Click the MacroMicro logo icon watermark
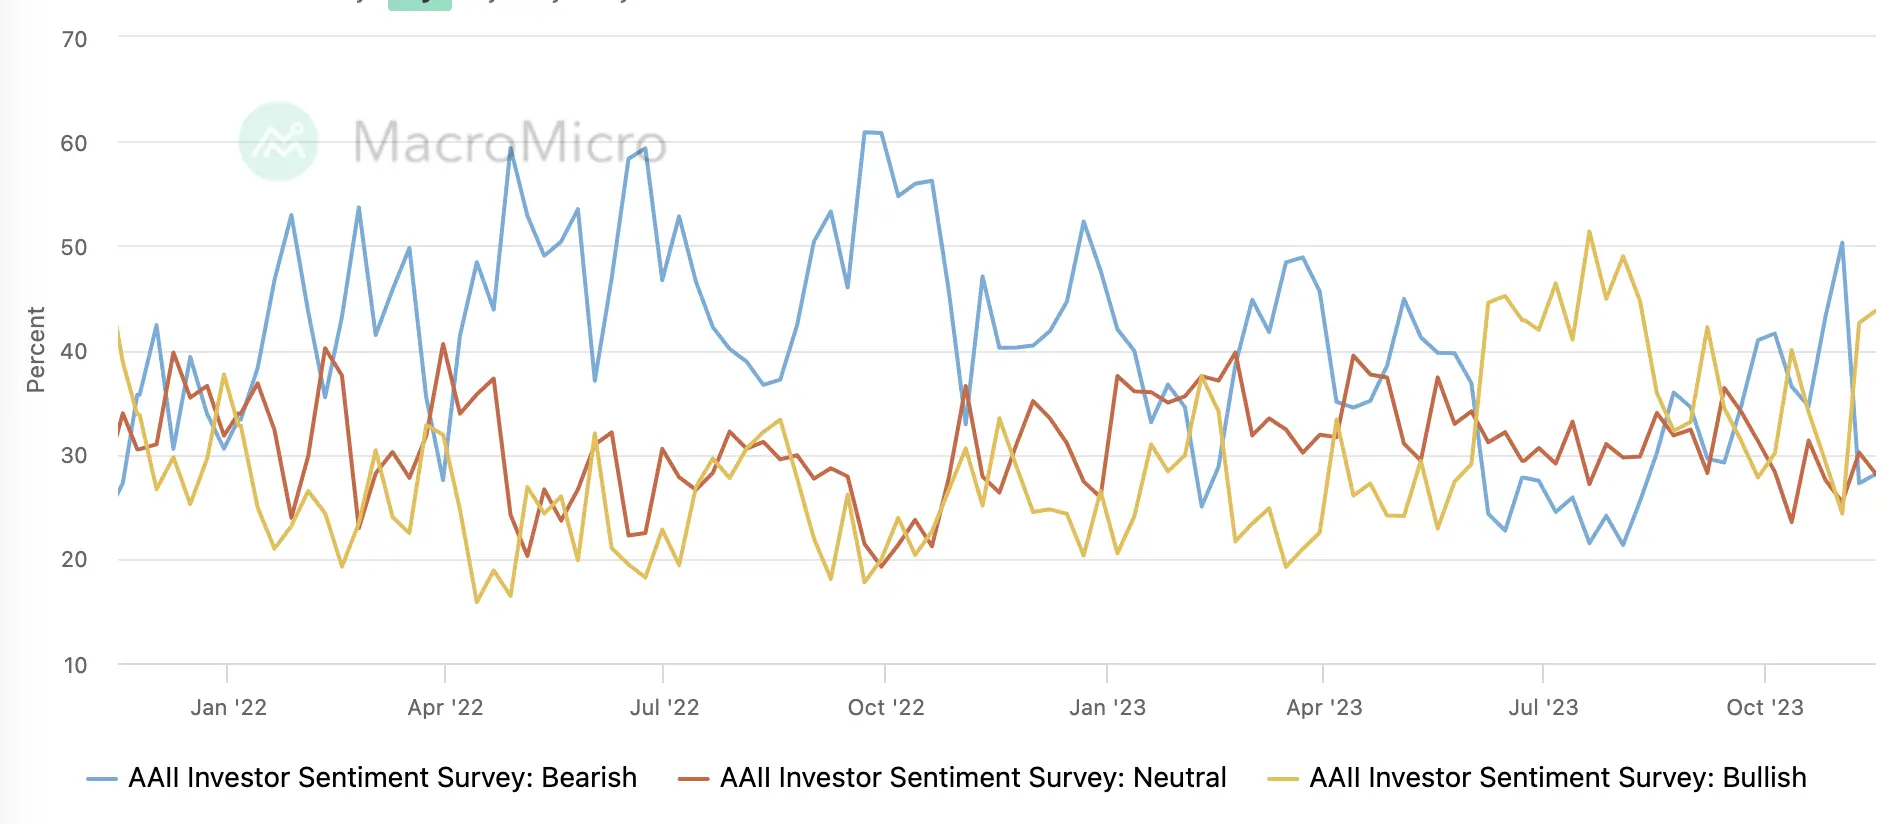Screen dimensions: 1904x824 pyautogui.click(x=279, y=142)
